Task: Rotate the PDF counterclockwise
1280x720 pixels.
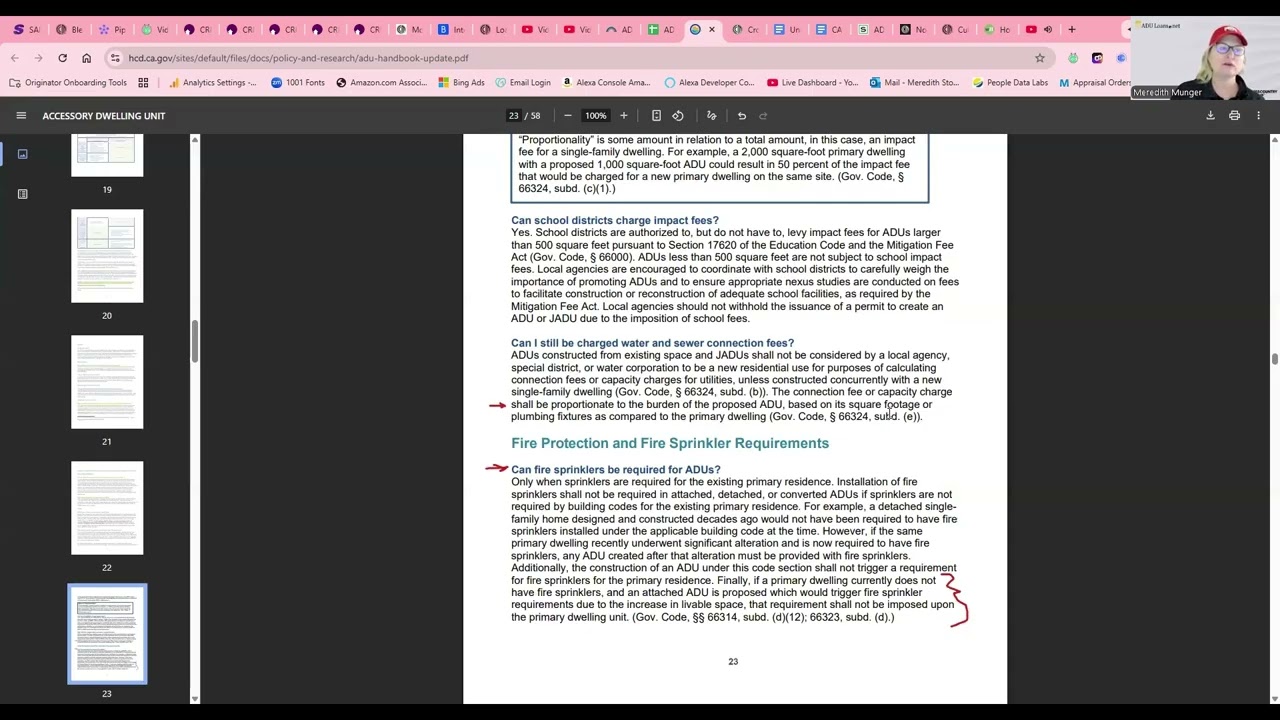Action: pos(678,116)
